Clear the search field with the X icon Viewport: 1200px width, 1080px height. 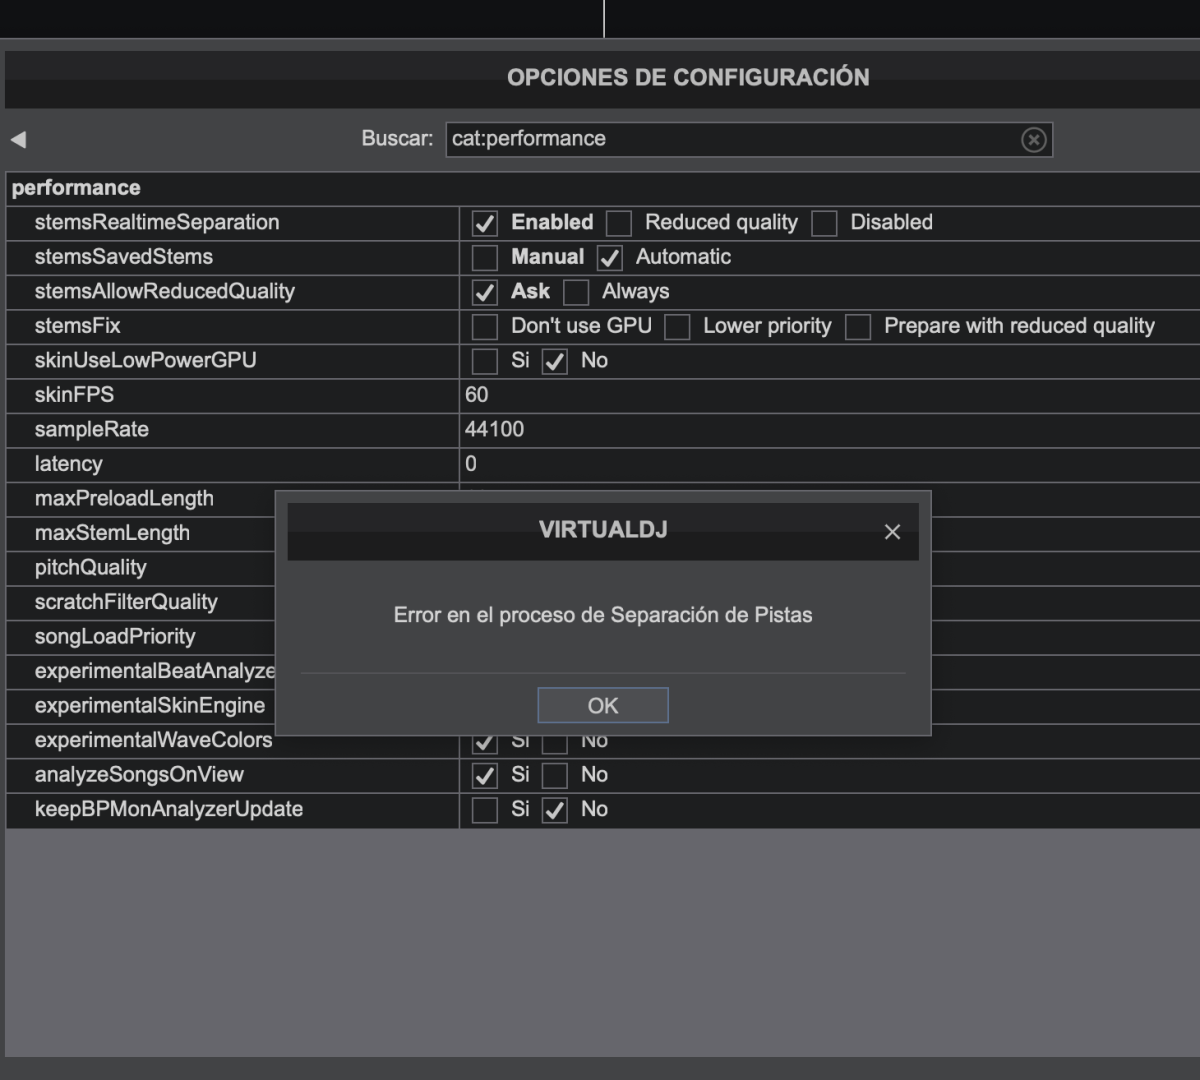click(x=1034, y=140)
